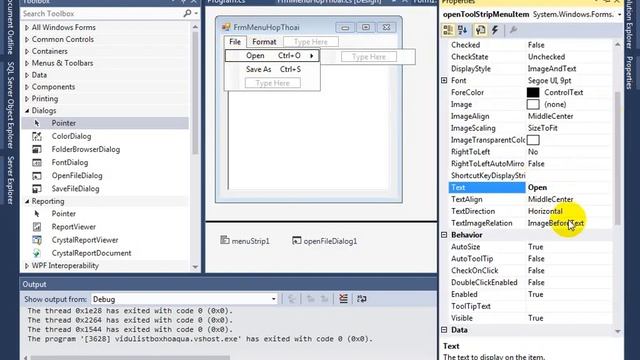Viewport: 640px width, 360px height.
Task: Expand the Containers toolbox group
Action: 27,51
